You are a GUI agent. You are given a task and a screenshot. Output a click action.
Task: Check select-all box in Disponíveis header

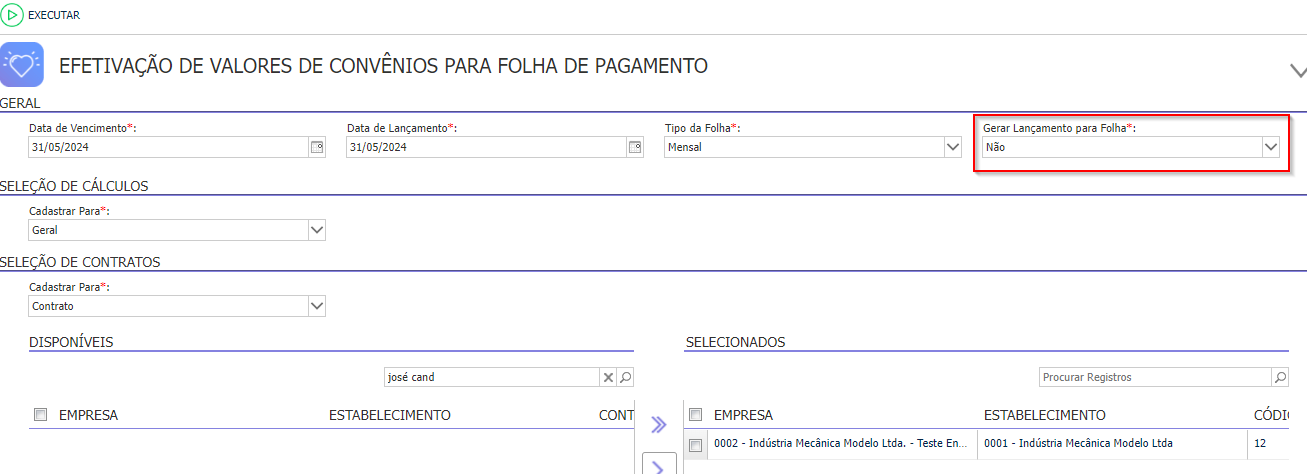pos(40,415)
